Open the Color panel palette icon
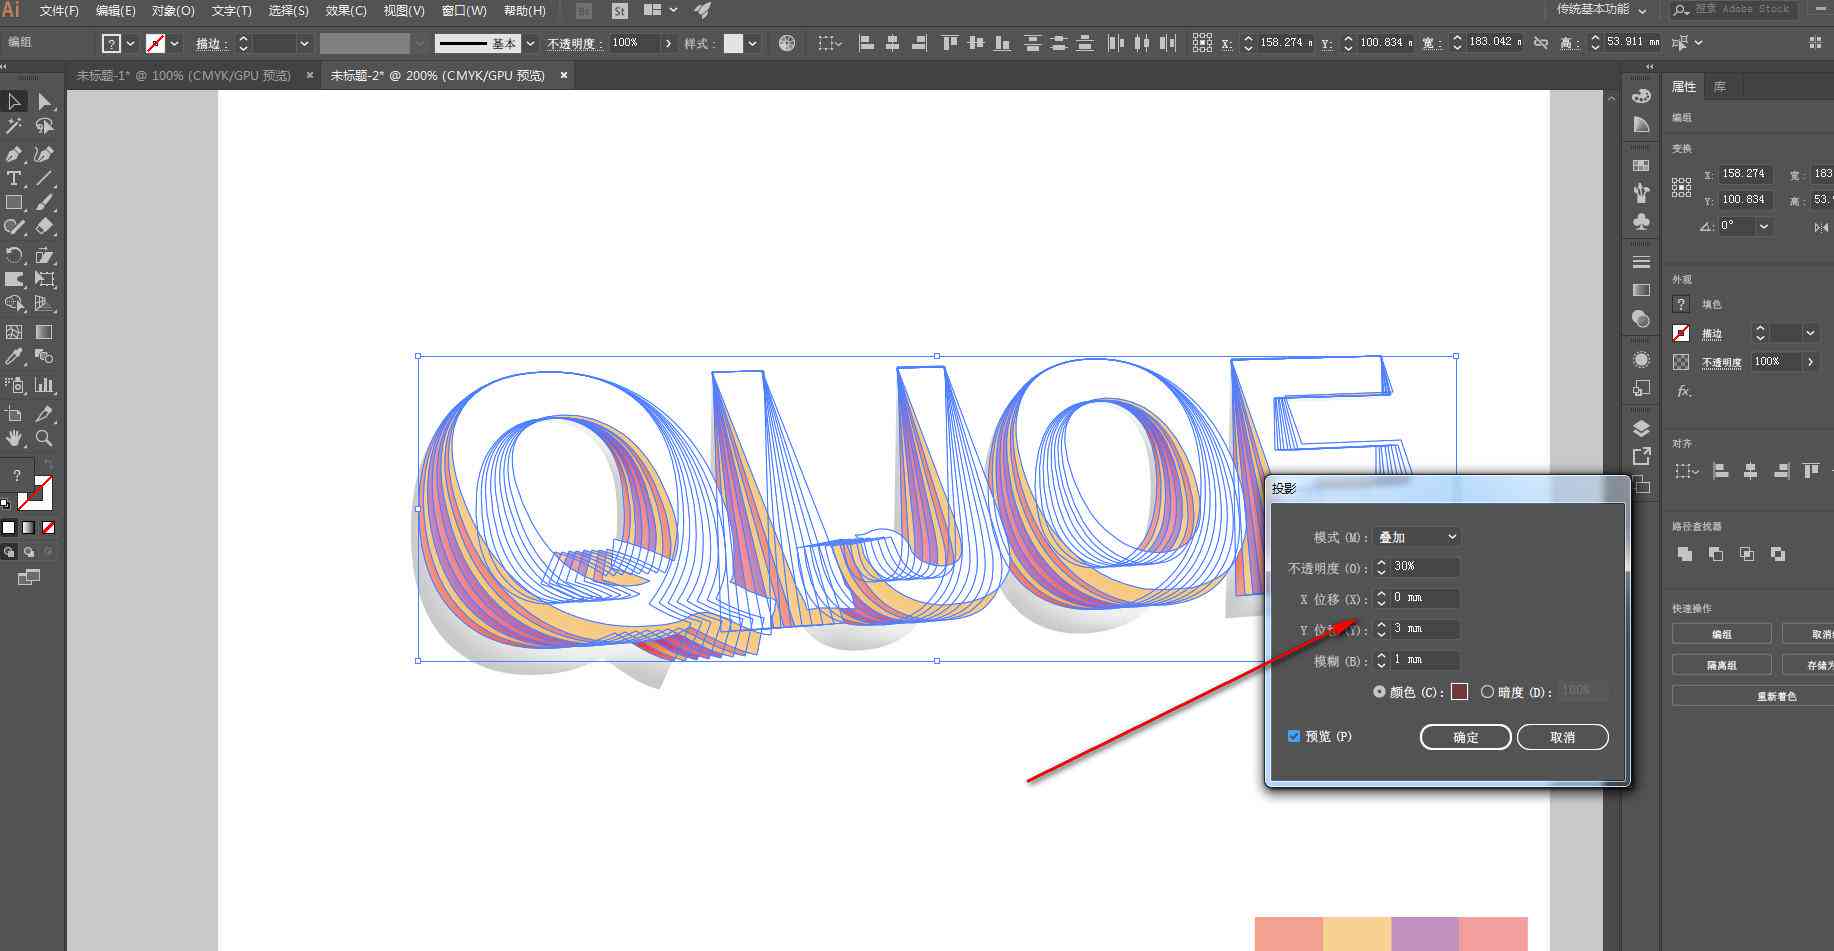The height and width of the screenshot is (951, 1834). (x=1641, y=96)
